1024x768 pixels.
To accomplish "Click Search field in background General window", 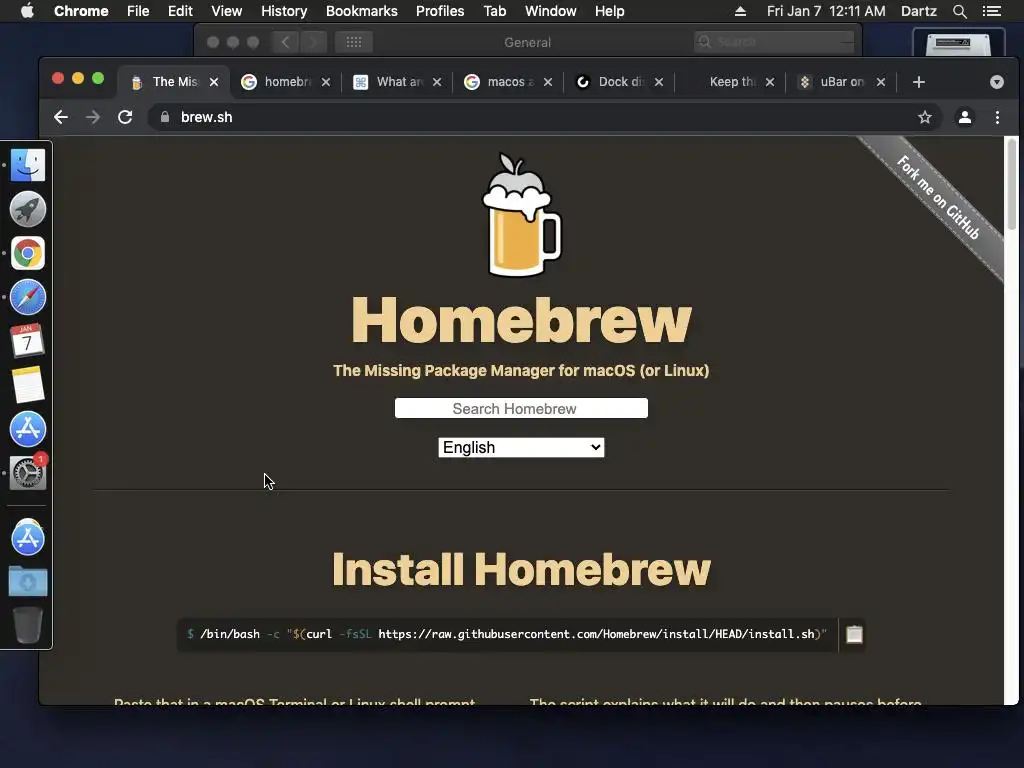I will click(775, 42).
